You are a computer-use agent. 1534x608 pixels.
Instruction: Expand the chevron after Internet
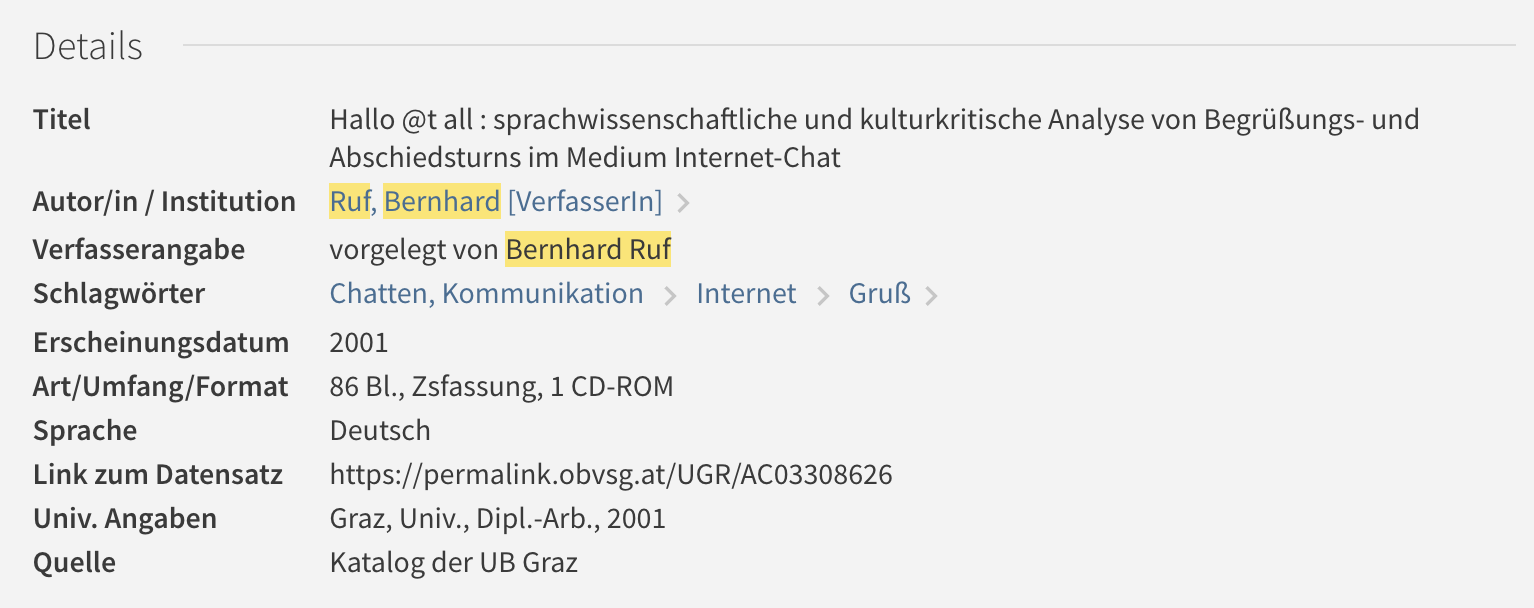824,296
